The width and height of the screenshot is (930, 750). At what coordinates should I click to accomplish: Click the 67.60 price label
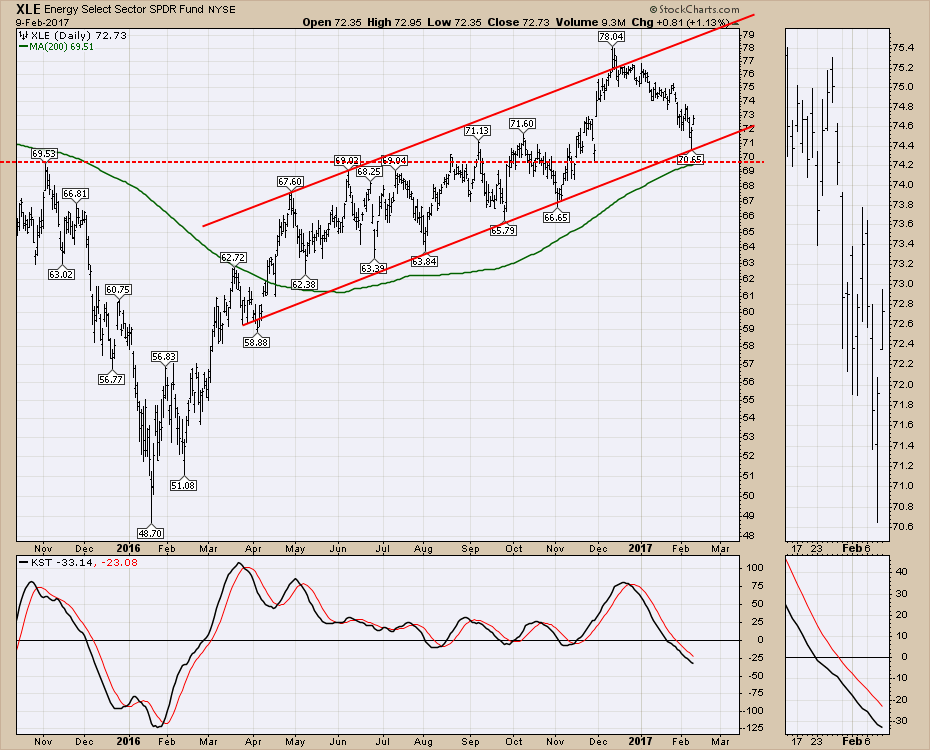(x=291, y=181)
